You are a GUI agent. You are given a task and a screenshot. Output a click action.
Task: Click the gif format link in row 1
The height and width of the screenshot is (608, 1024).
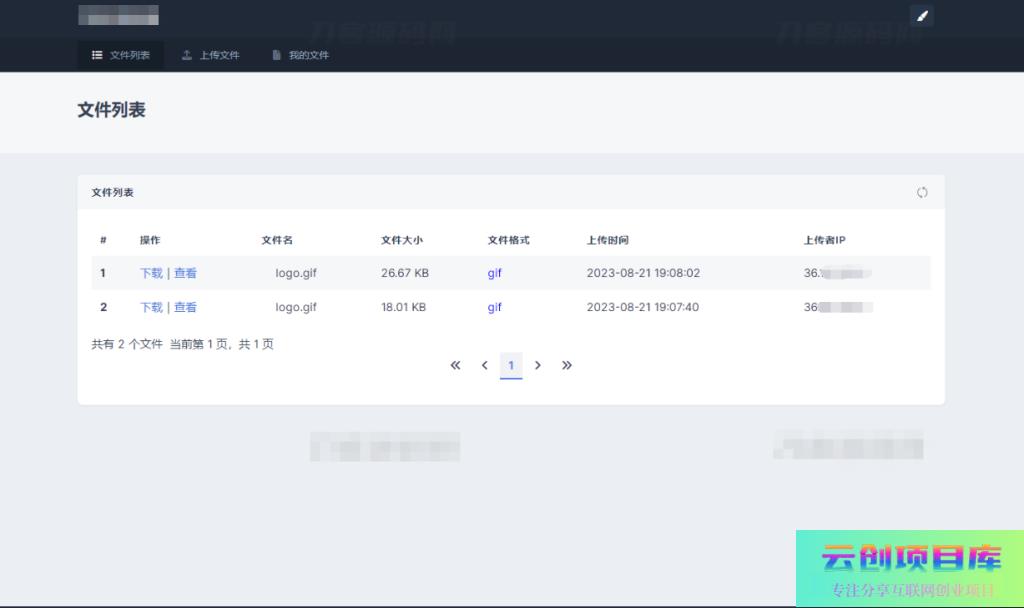click(495, 273)
